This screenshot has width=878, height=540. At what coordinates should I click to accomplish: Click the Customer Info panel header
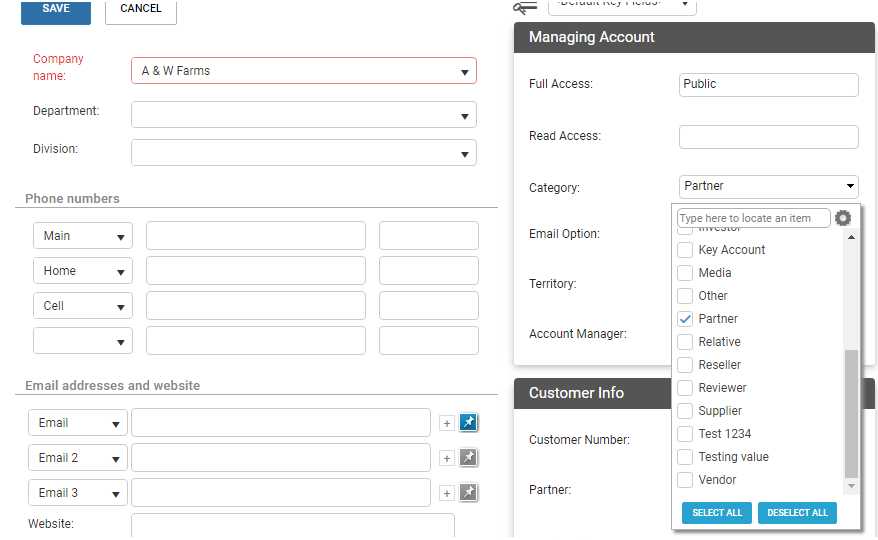pyautogui.click(x=592, y=393)
